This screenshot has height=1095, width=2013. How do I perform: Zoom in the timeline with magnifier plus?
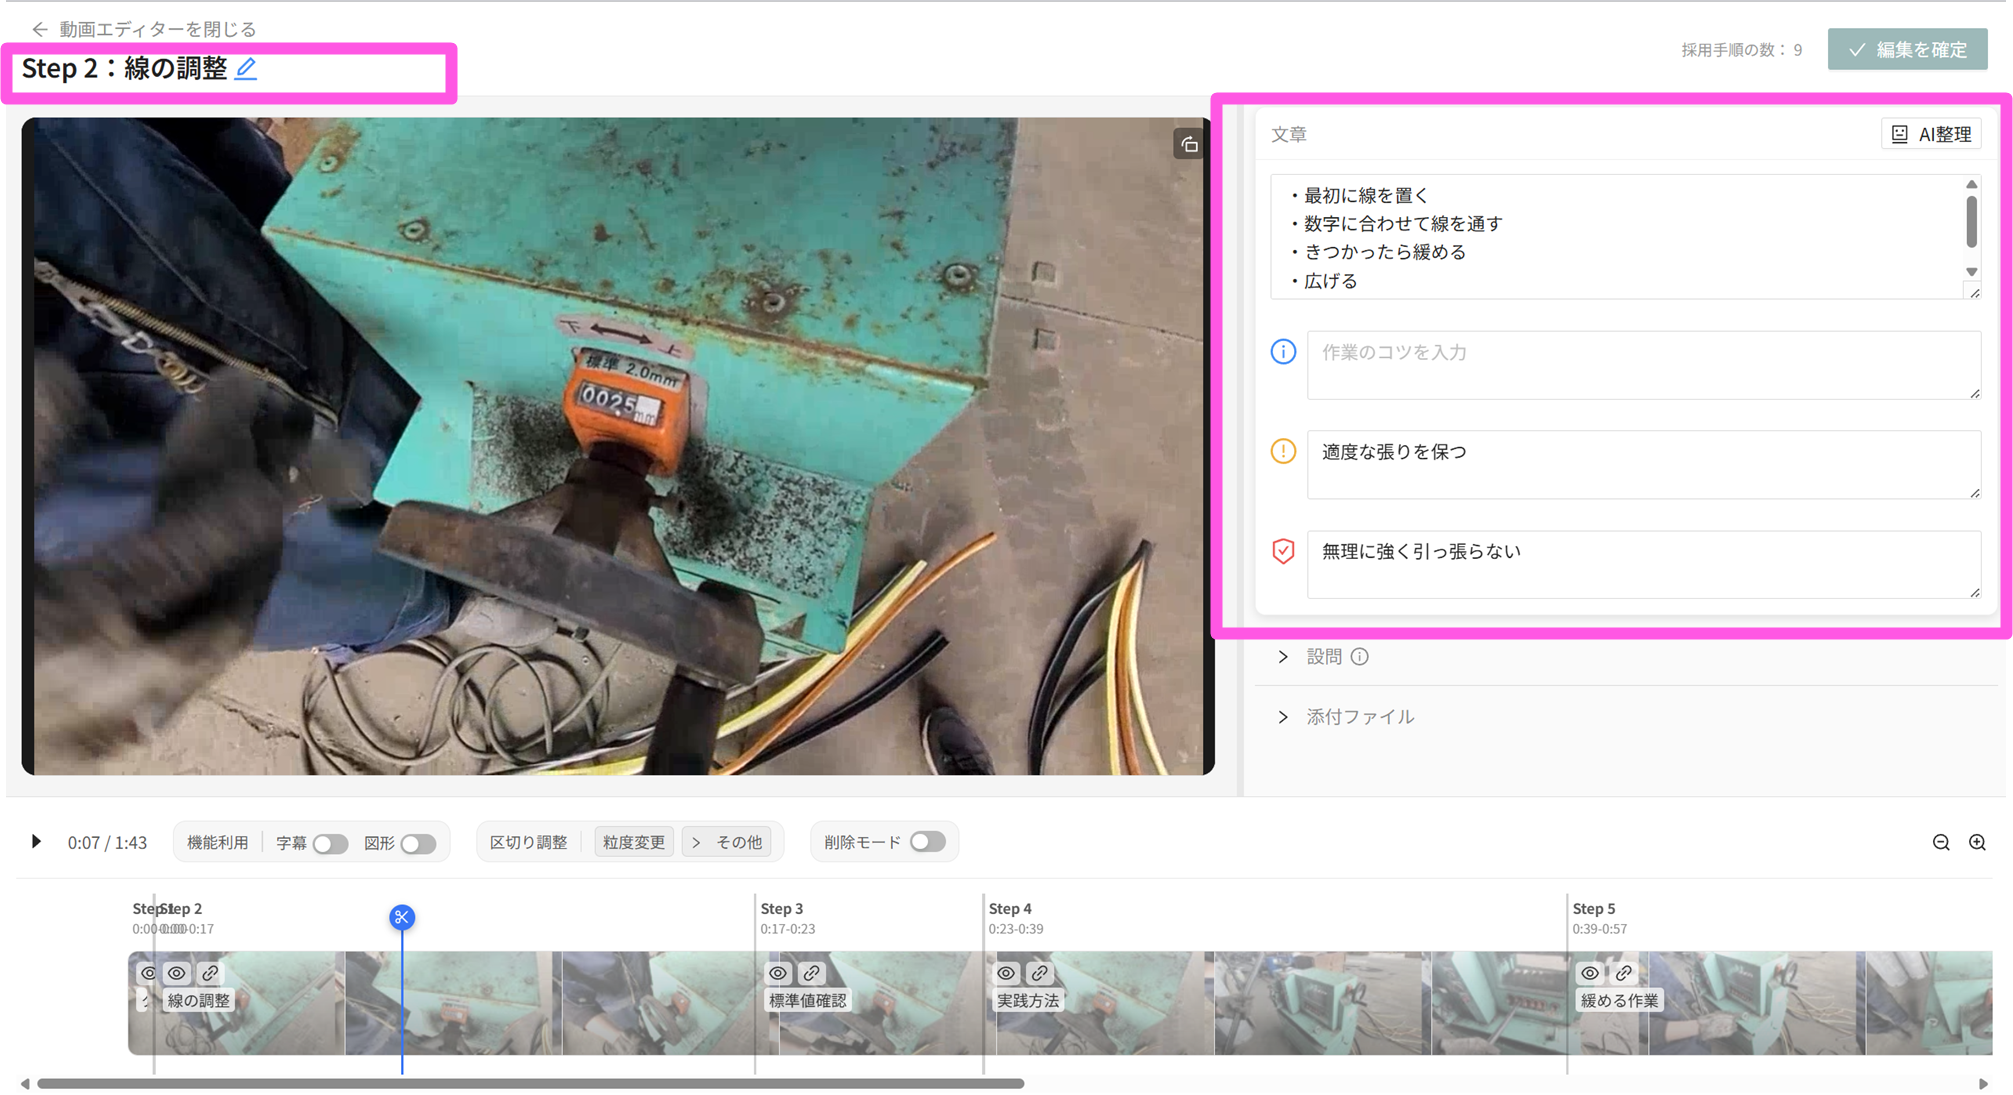coord(1977,842)
